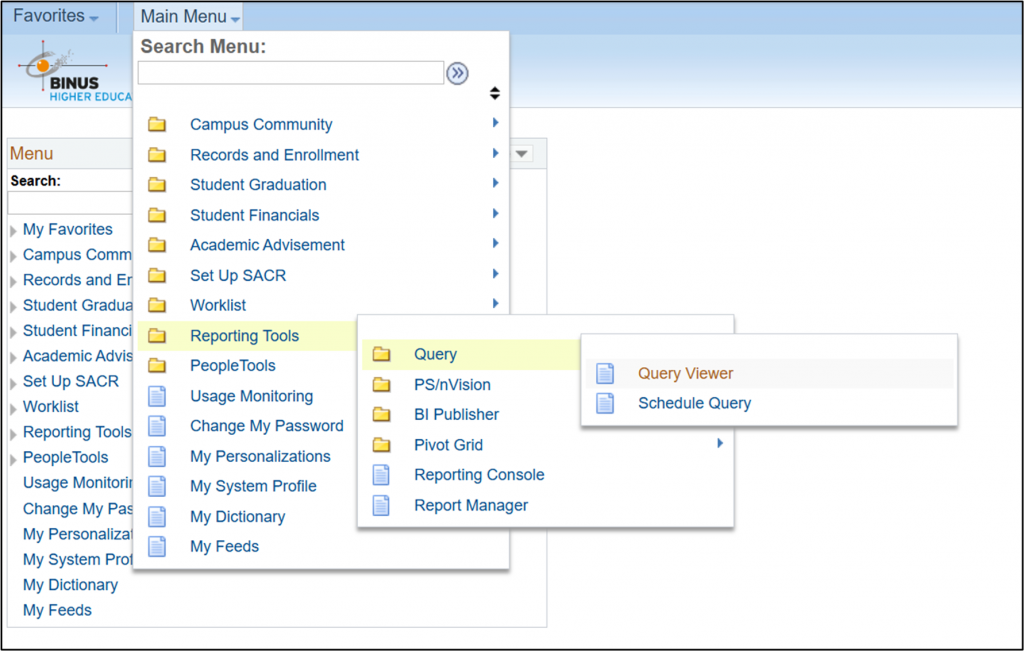This screenshot has width=1024, height=651.
Task: Click the Search Menu text field
Action: 290,73
